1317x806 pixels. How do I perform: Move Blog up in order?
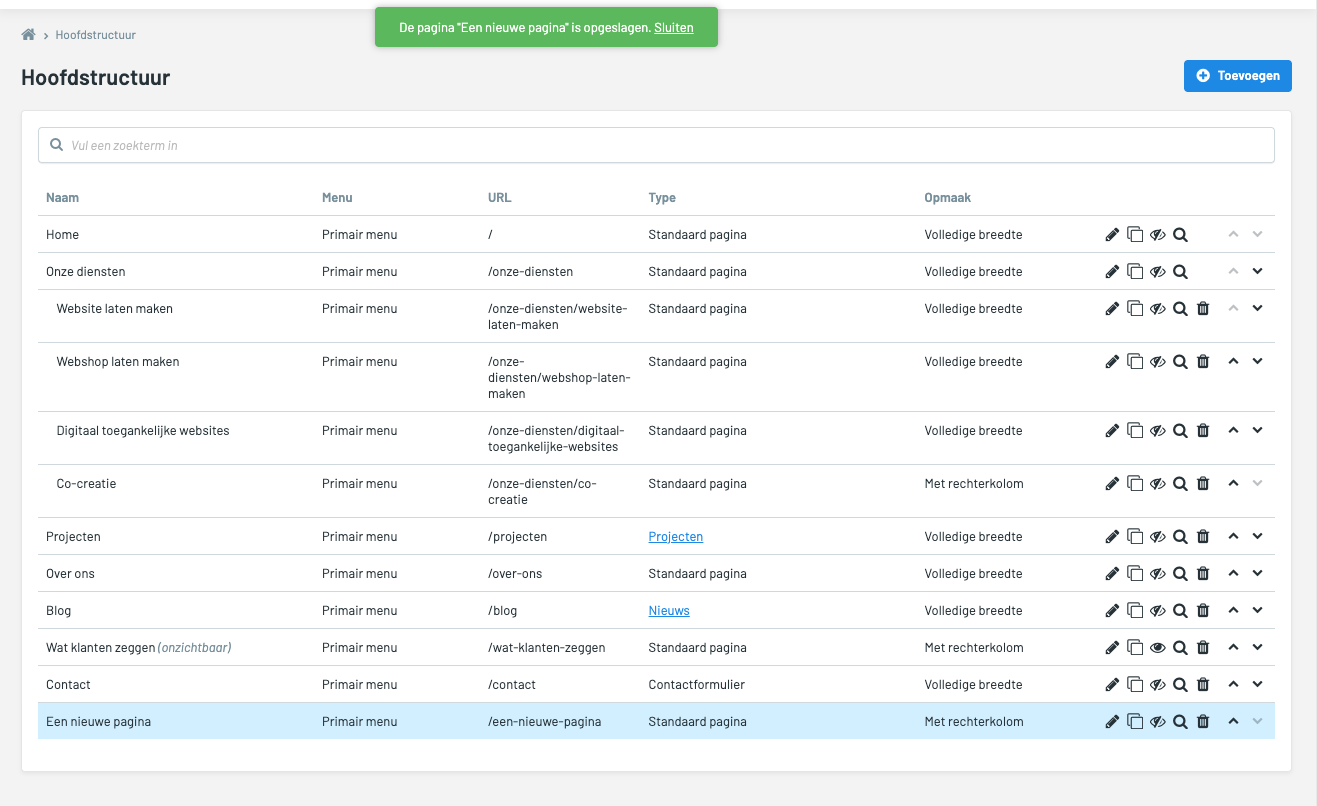1233,610
